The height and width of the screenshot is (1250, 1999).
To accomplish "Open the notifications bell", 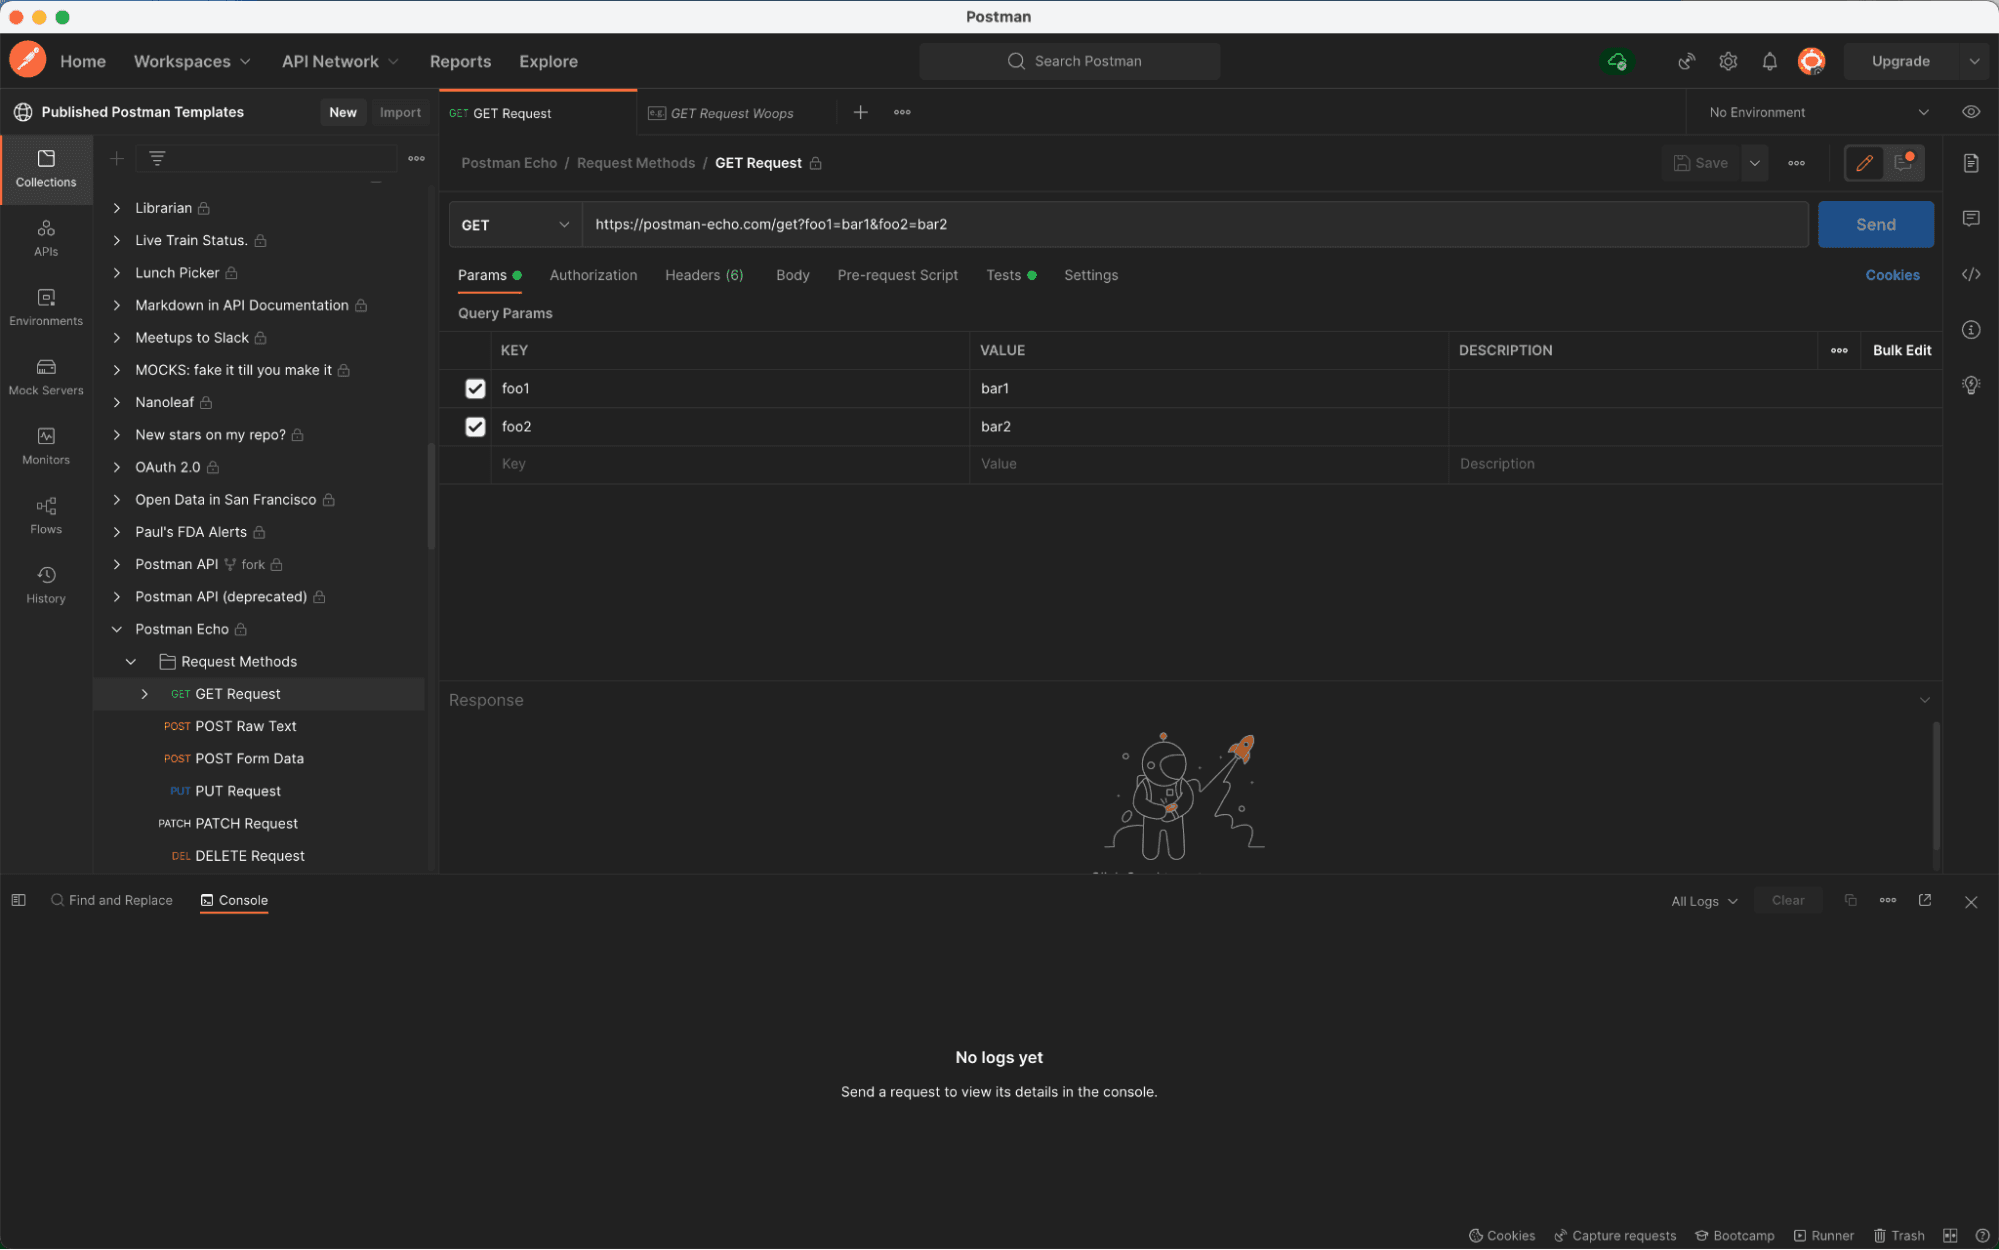I will click(x=1769, y=61).
